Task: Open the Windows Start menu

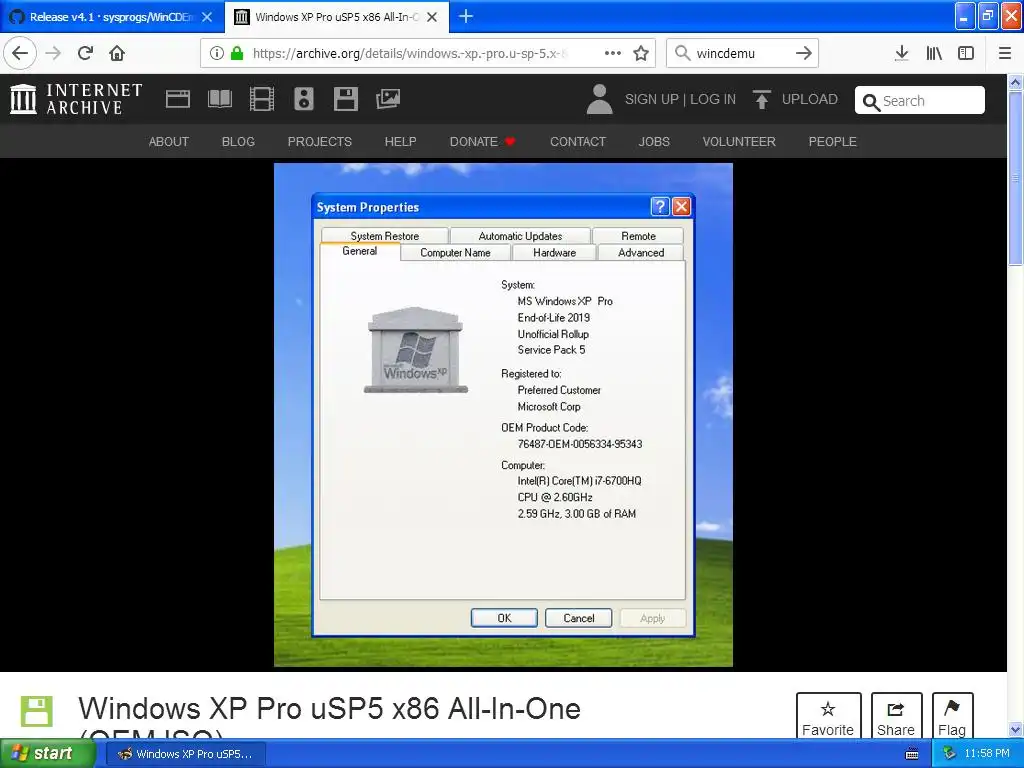Action: (46, 754)
